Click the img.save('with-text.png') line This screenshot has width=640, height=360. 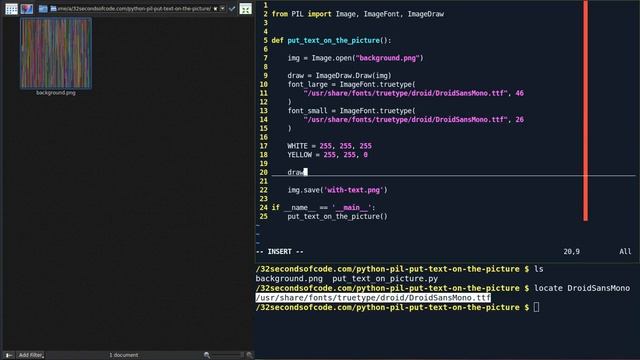pyautogui.click(x=337, y=190)
